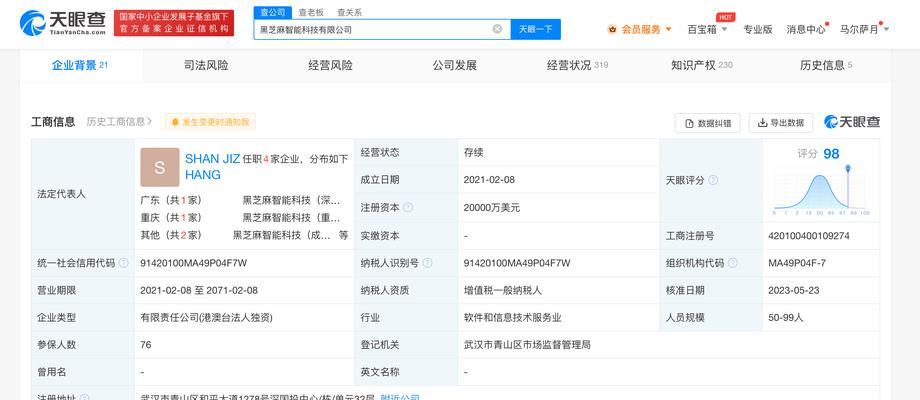Viewport: 920px width, 400px height.
Task: Click 有限责任公司(港澳台法人独资) enterprise type
Action: coord(207,317)
